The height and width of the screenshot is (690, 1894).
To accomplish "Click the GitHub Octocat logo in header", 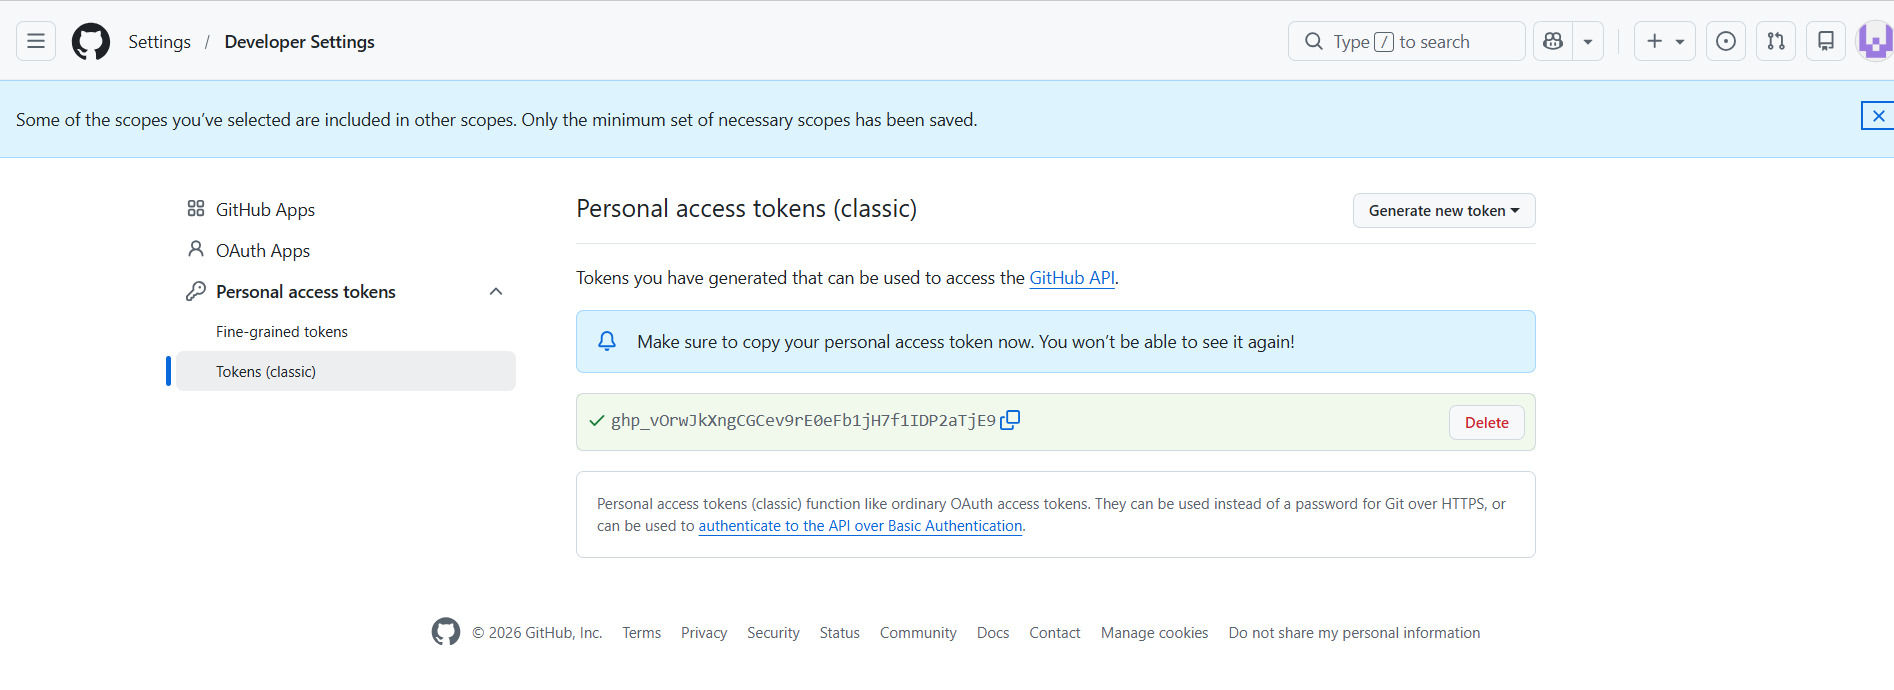I will pyautogui.click(x=91, y=41).
